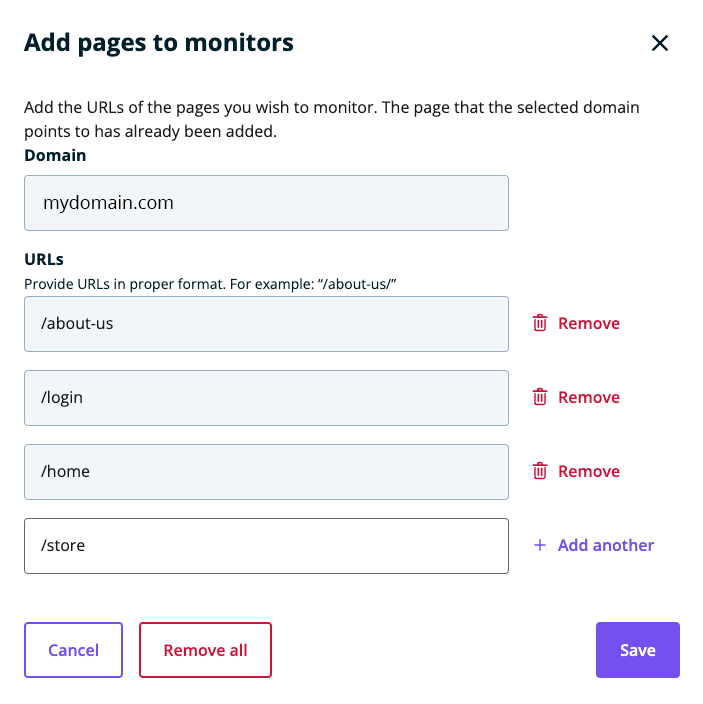Click the trash icon beside /about-us
The image size is (703, 704).
coord(540,323)
